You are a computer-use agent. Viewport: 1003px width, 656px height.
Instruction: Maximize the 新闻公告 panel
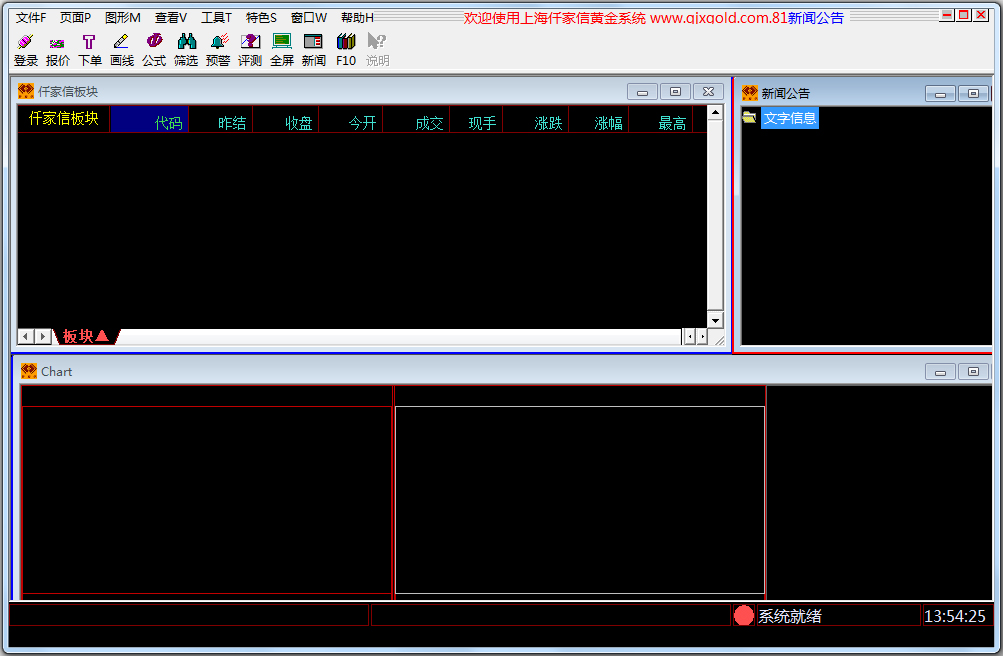[x=973, y=94]
